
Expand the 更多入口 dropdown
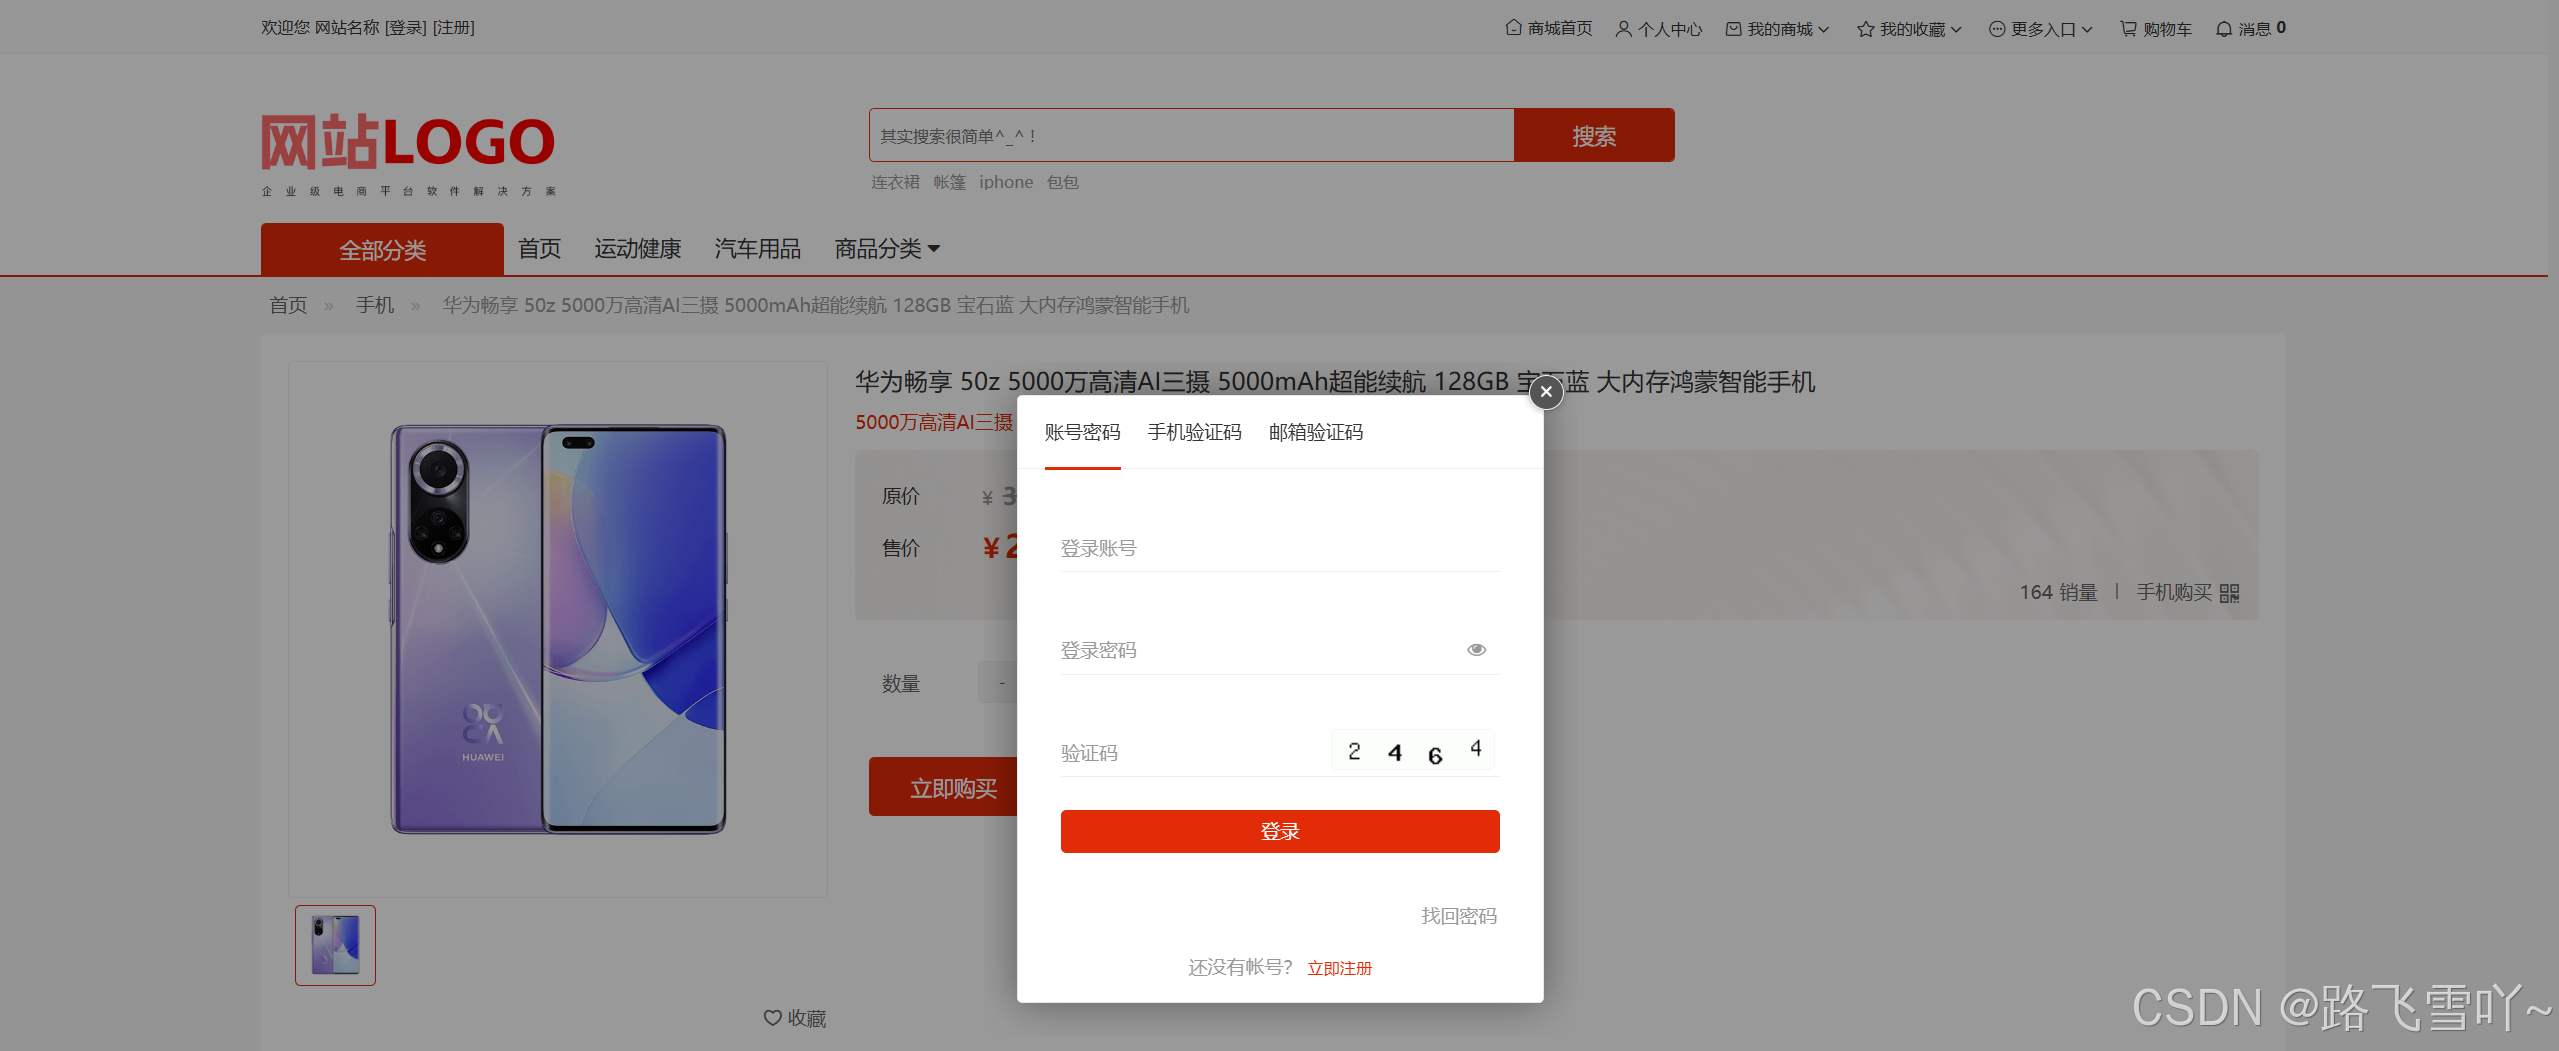click(x=2040, y=29)
